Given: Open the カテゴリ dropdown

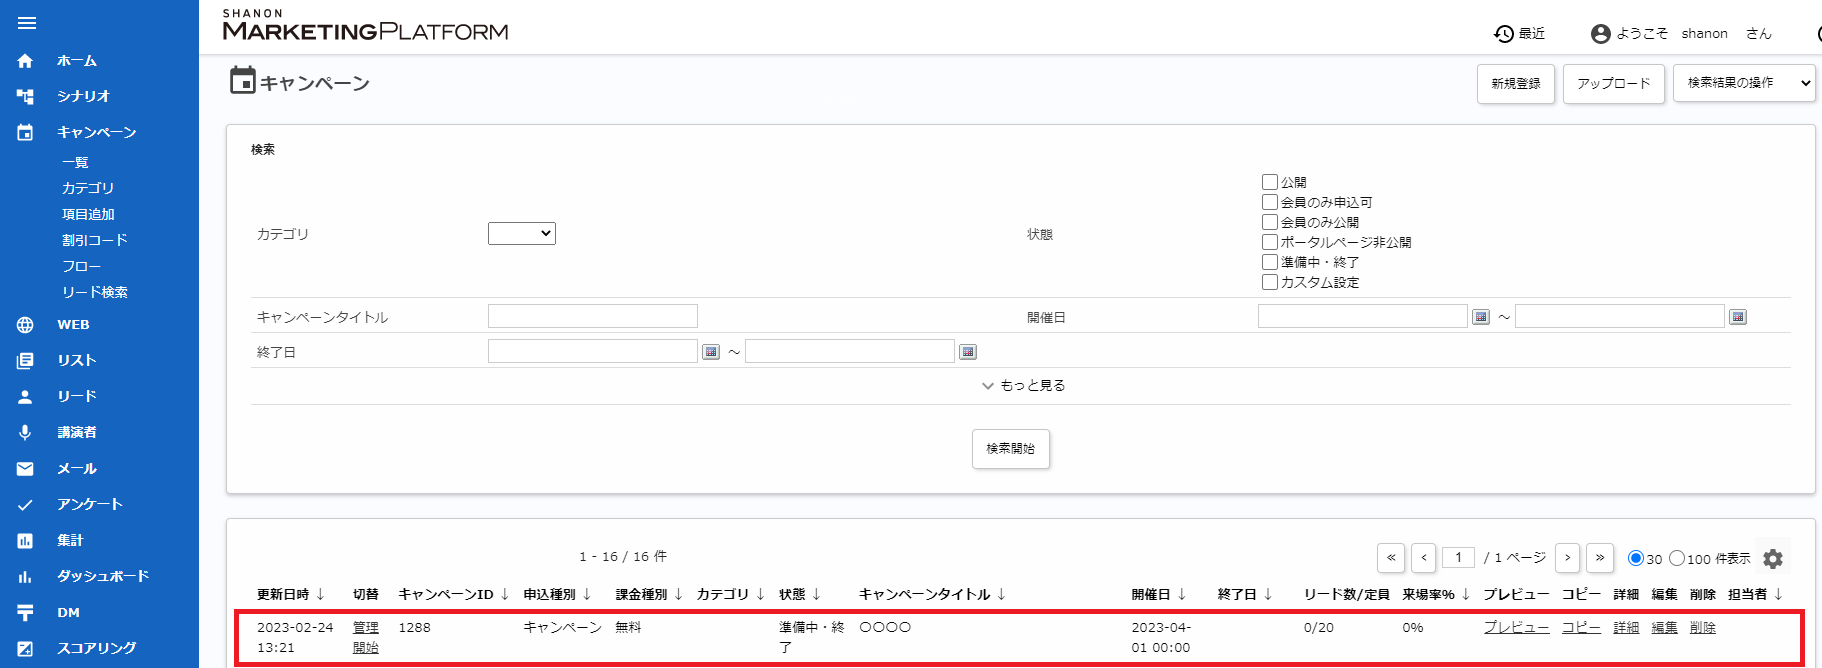Looking at the screenshot, I should click(x=522, y=233).
